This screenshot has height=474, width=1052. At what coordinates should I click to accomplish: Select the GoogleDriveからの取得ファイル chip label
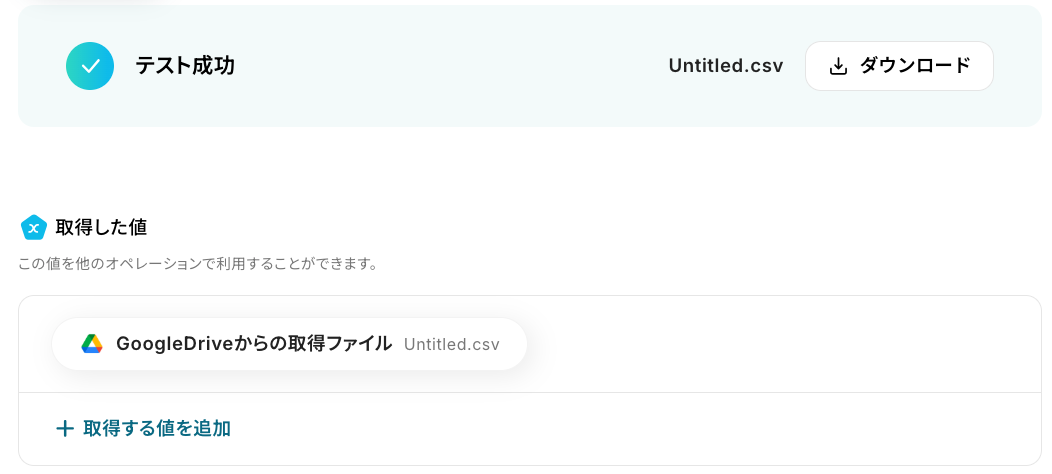pyautogui.click(x=254, y=344)
